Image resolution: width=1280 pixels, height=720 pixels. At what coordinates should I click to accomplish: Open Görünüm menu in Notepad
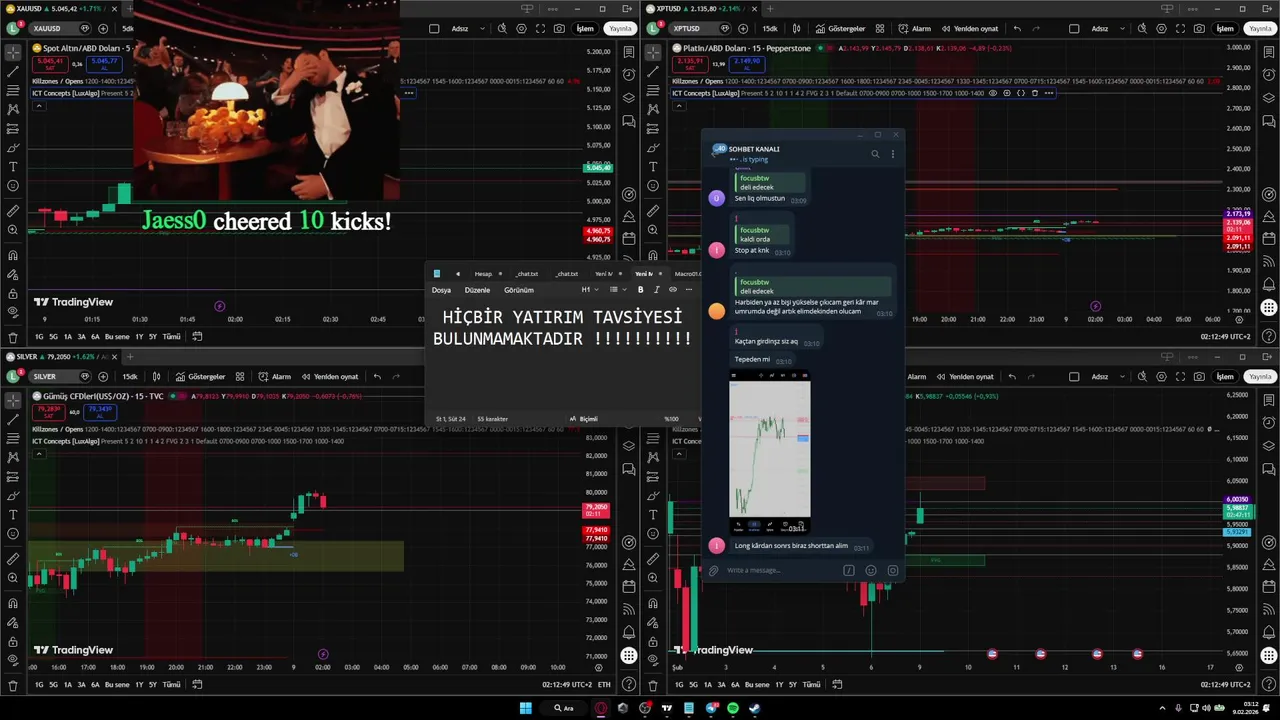tap(518, 290)
